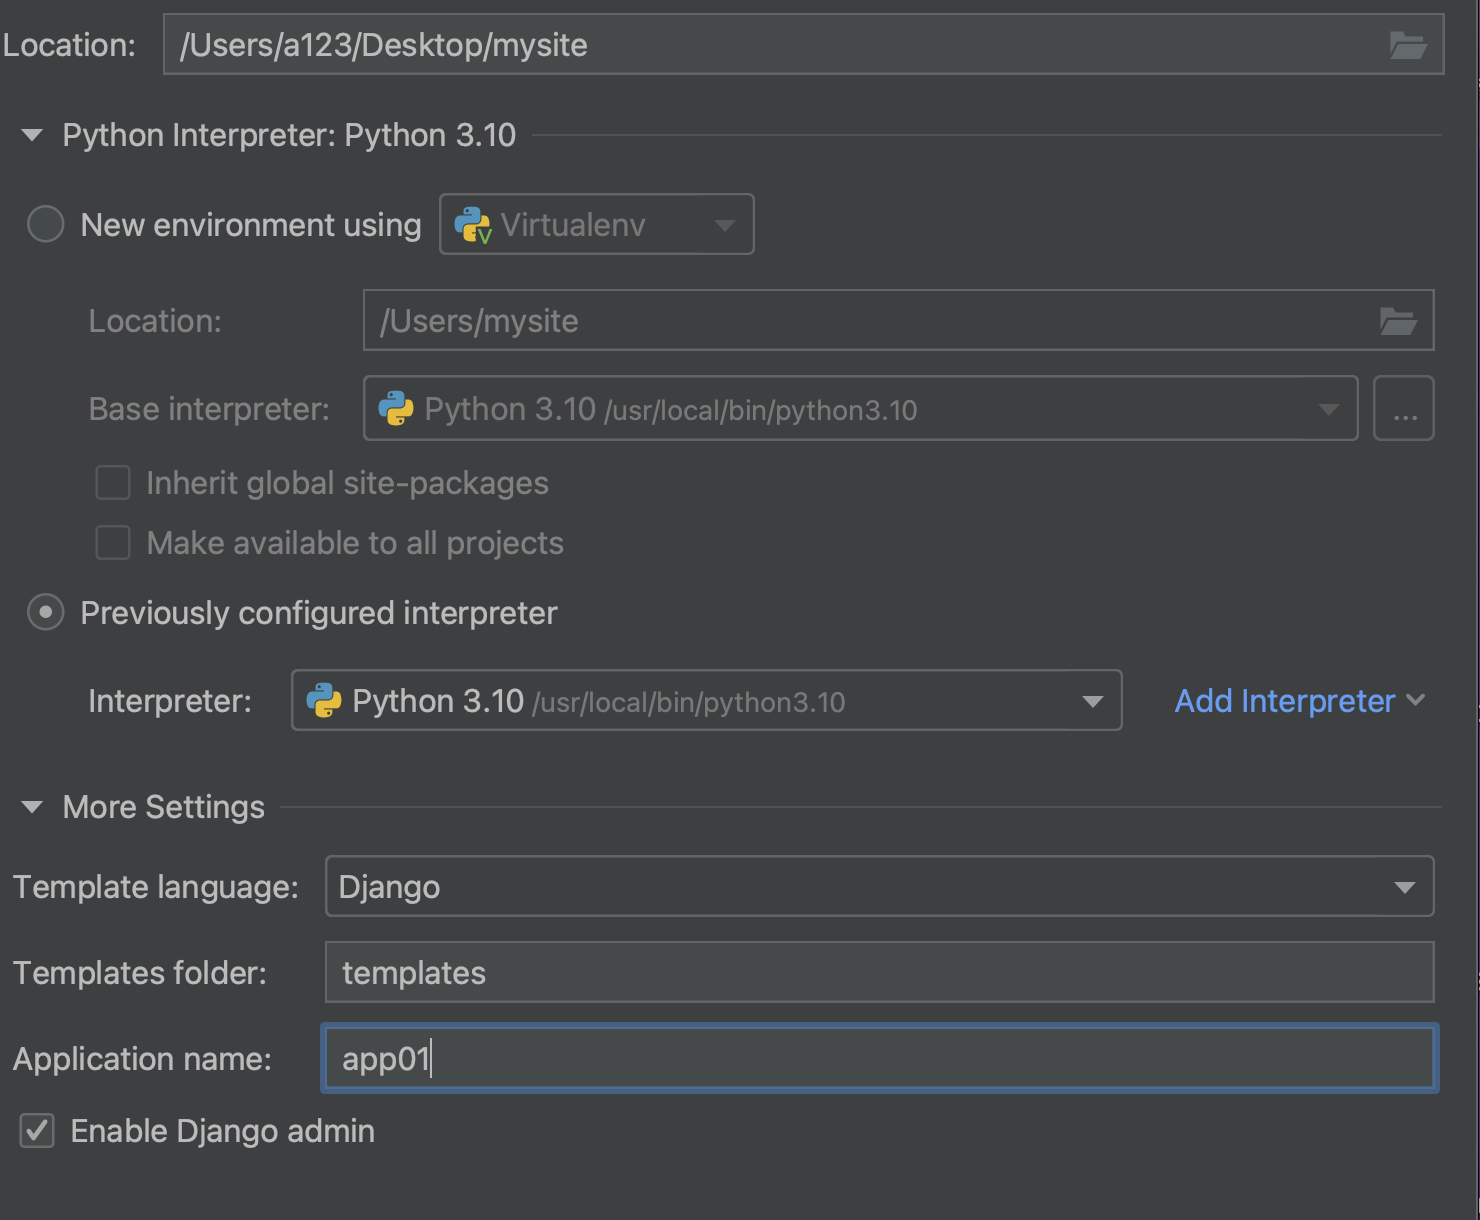
Task: Collapse the More Settings section
Action: (x=32, y=807)
